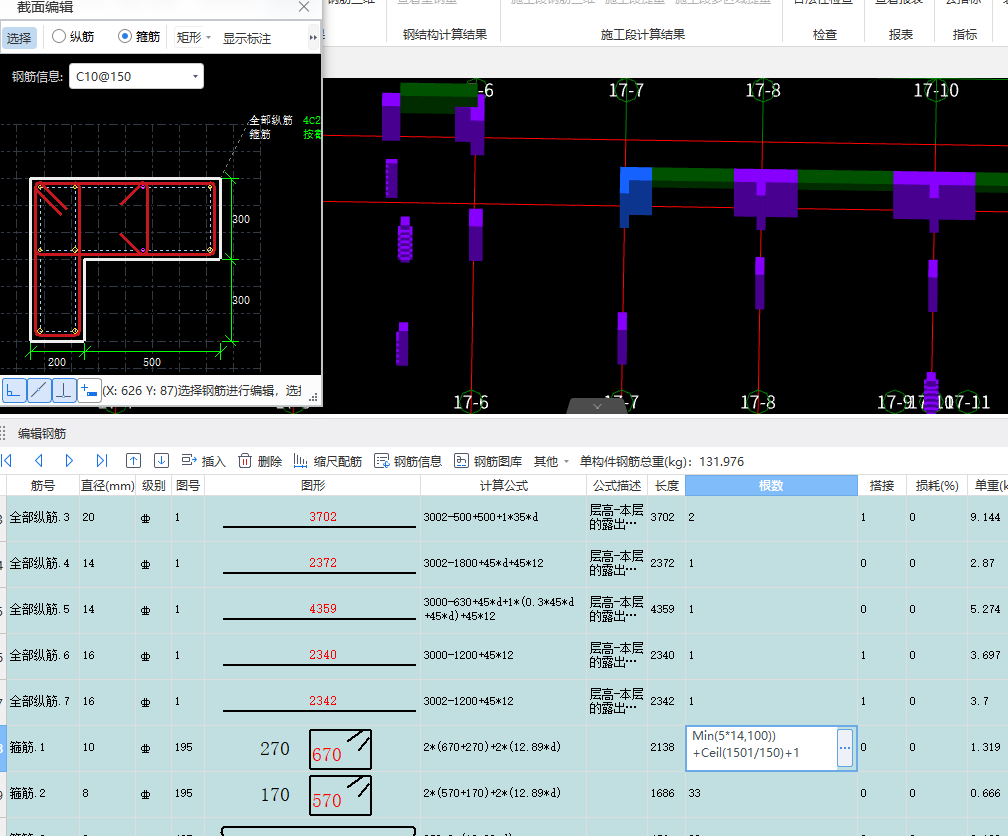Viewport: 1008px width, 836px height.
Task: Move selected rebar row up
Action: [133, 460]
